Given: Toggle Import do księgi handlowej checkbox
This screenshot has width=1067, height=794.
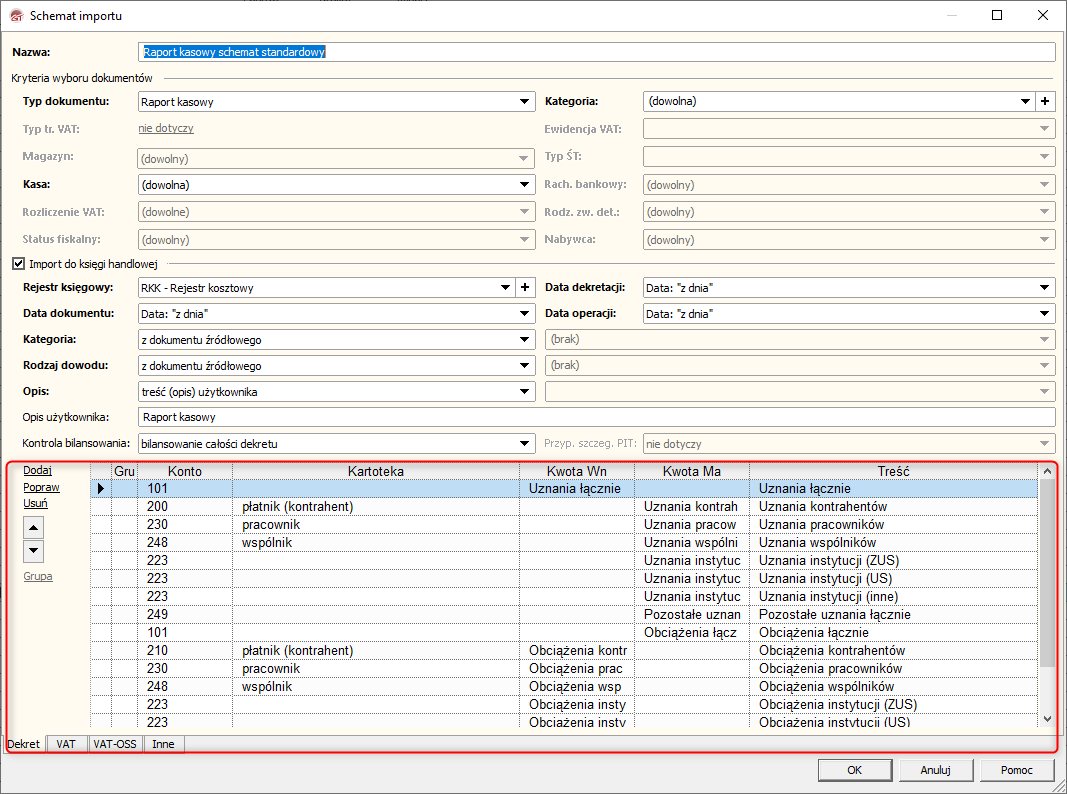Looking at the screenshot, I should tap(18, 264).
